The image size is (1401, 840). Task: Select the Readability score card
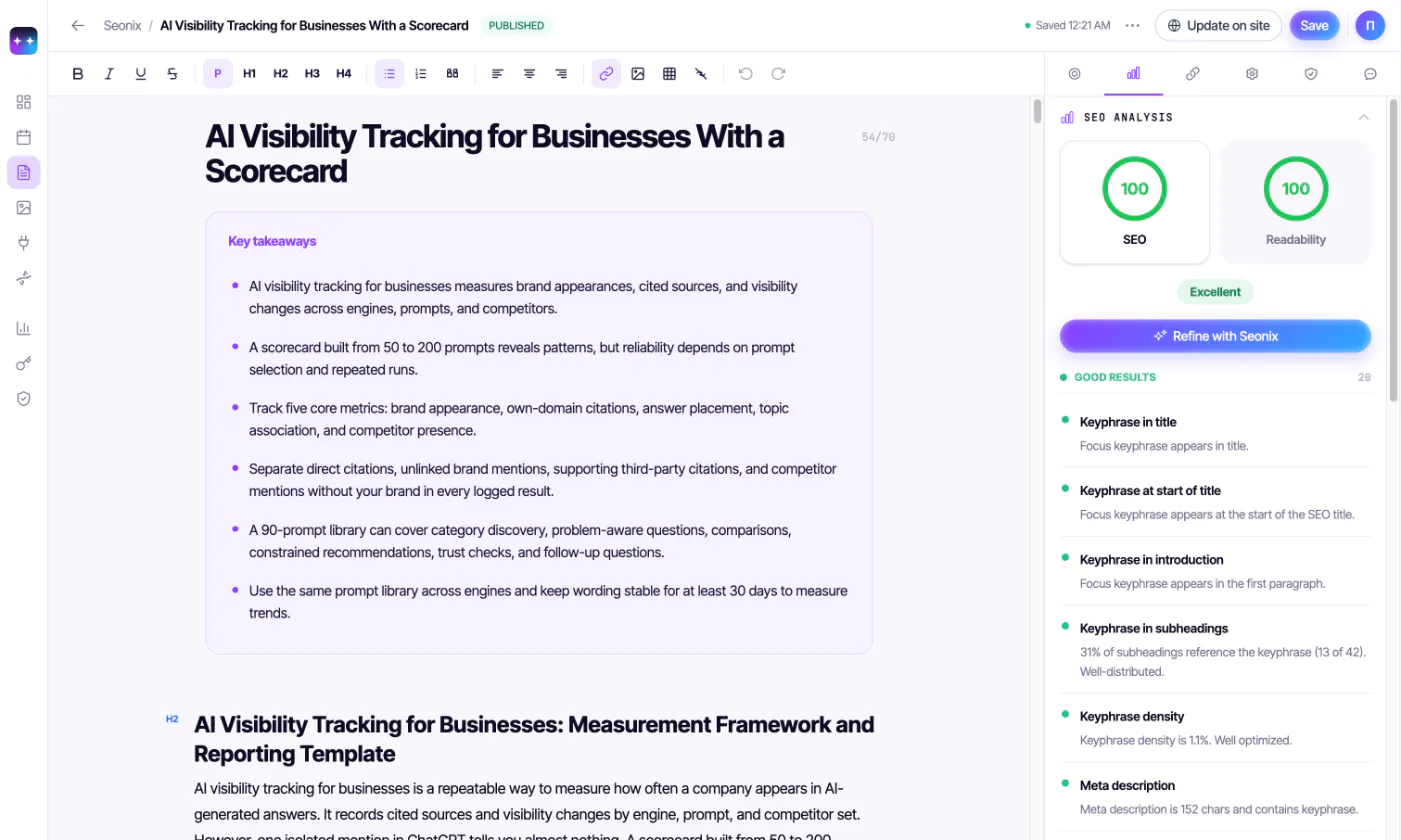pos(1296,202)
